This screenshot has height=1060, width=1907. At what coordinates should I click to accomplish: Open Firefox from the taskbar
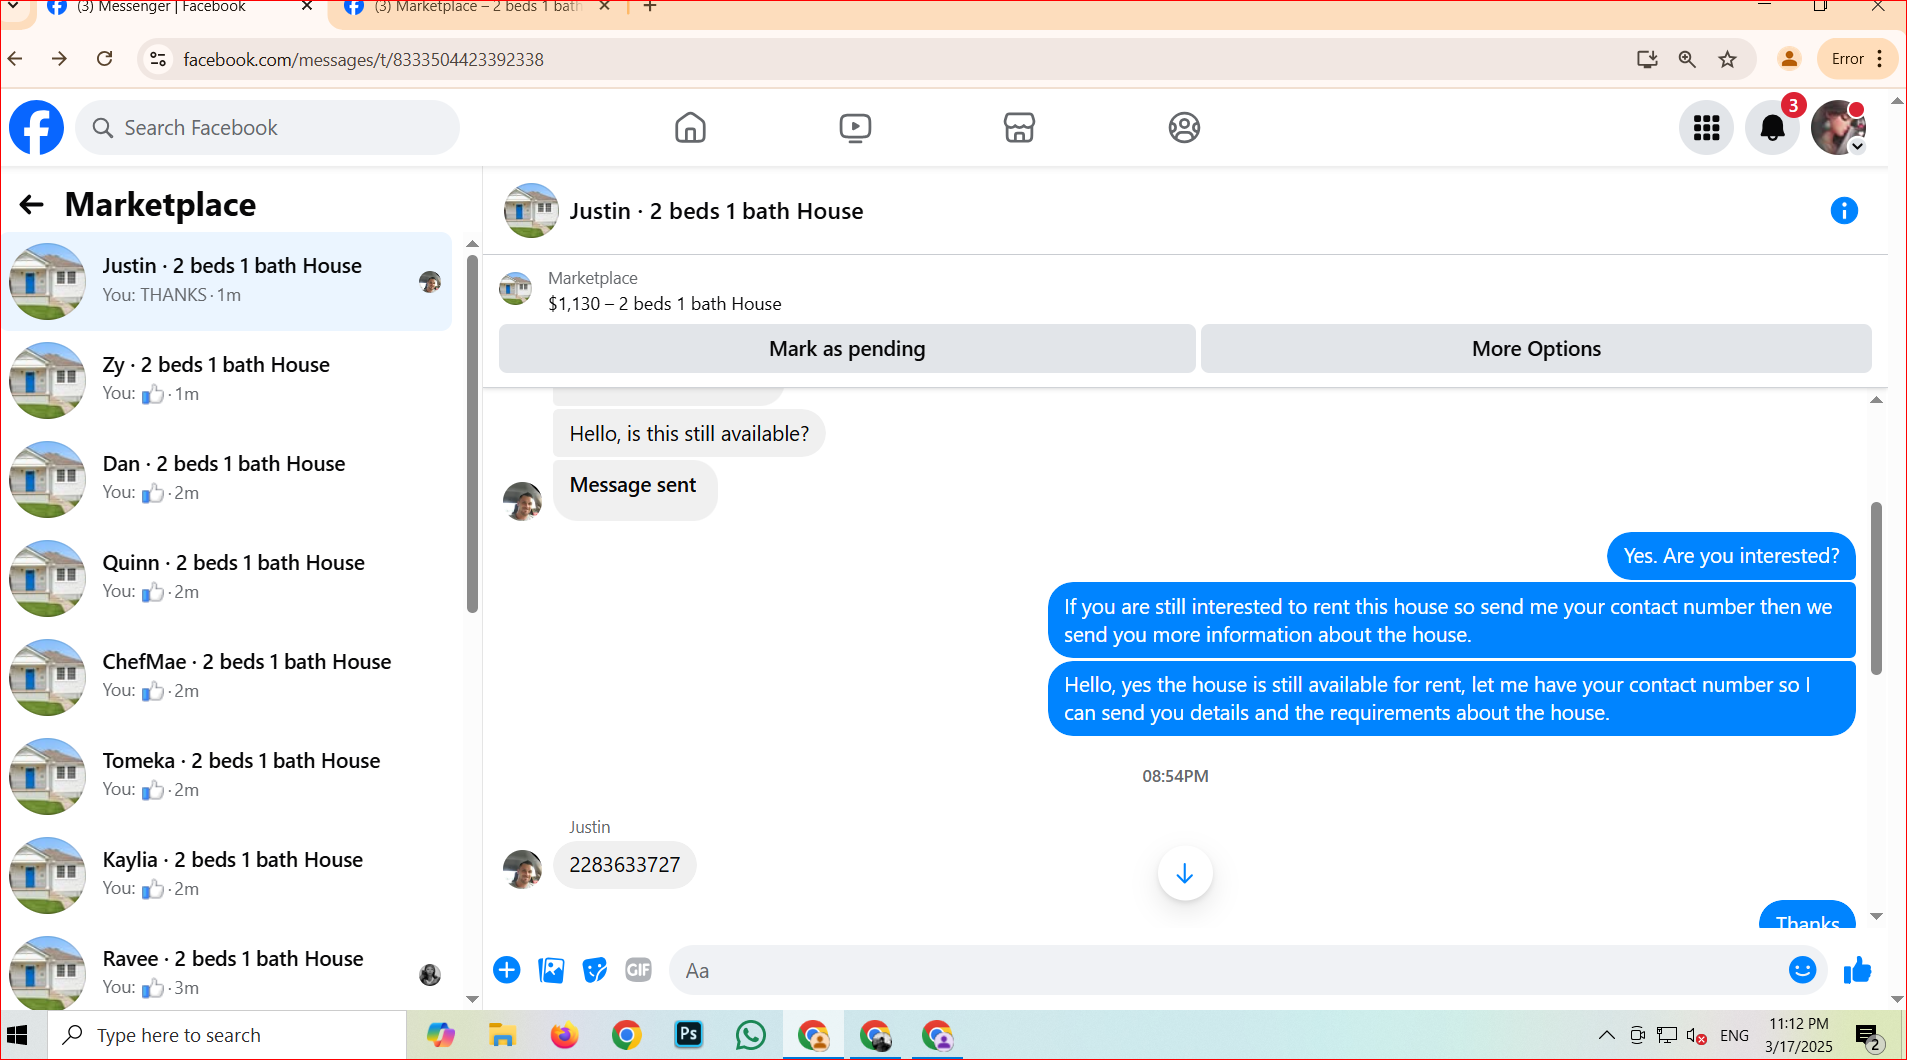[x=564, y=1035]
